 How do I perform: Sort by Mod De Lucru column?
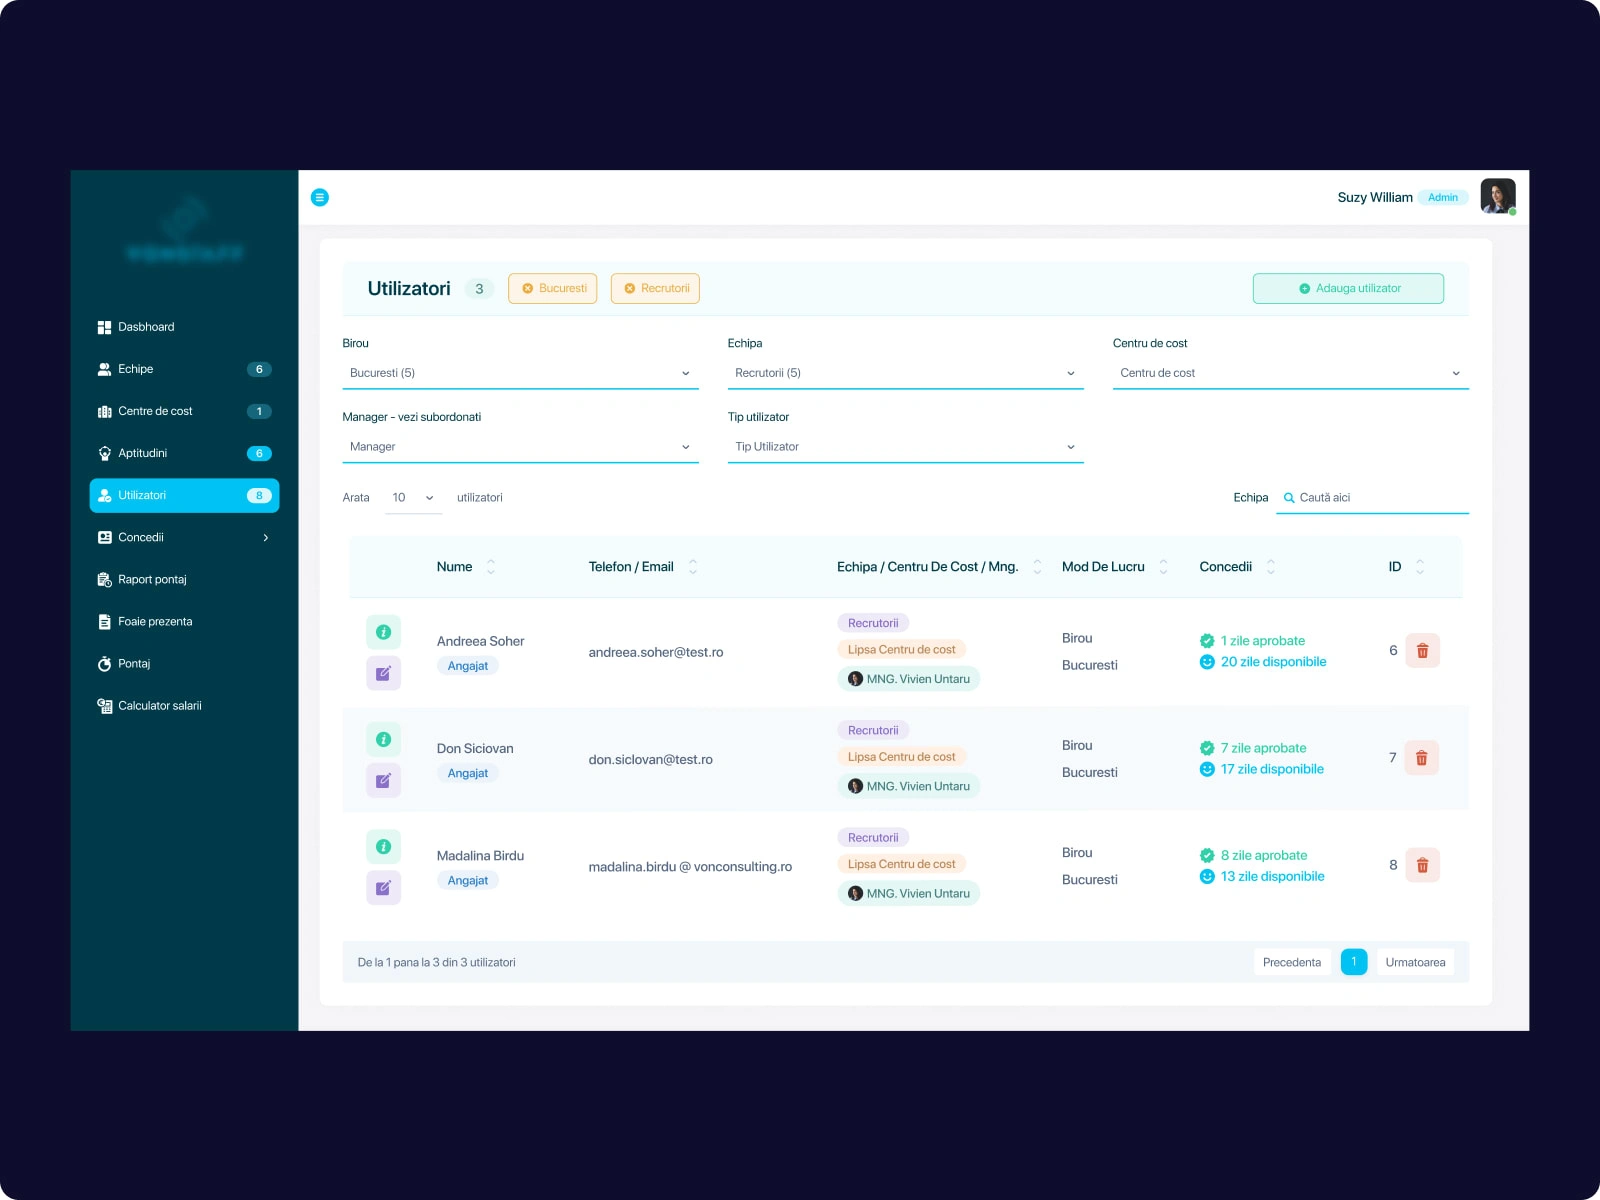pos(1164,567)
